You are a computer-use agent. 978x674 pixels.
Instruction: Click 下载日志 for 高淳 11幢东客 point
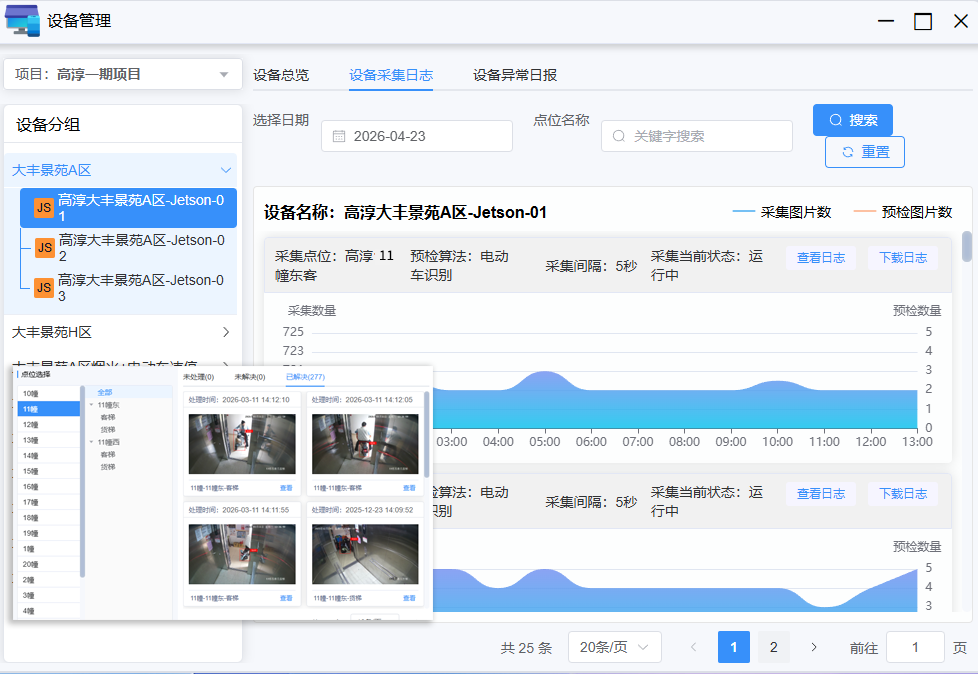pyautogui.click(x=903, y=258)
